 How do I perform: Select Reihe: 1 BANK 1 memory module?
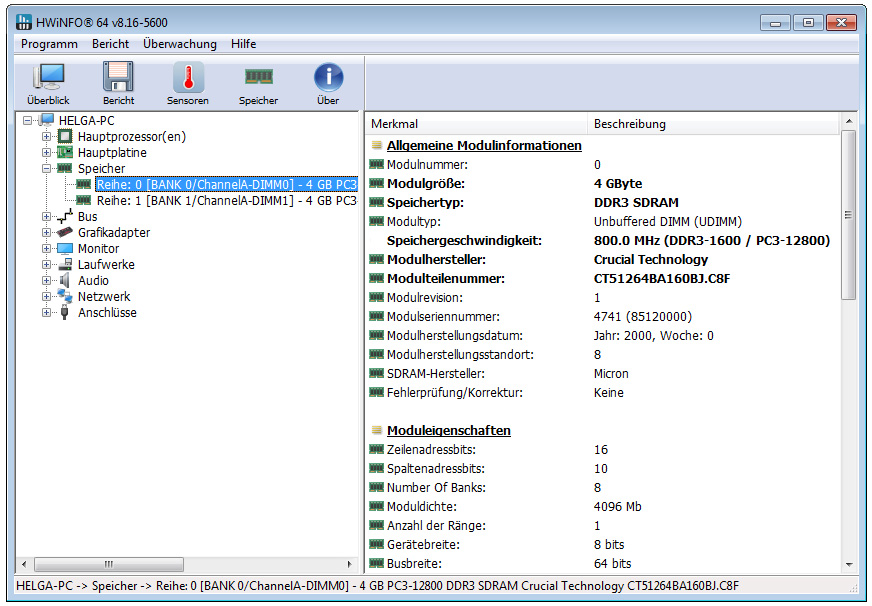point(226,201)
